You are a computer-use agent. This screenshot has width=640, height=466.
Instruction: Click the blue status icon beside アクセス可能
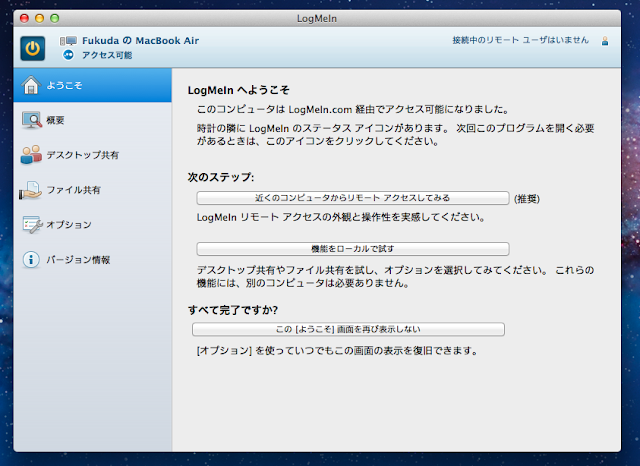(x=68, y=55)
